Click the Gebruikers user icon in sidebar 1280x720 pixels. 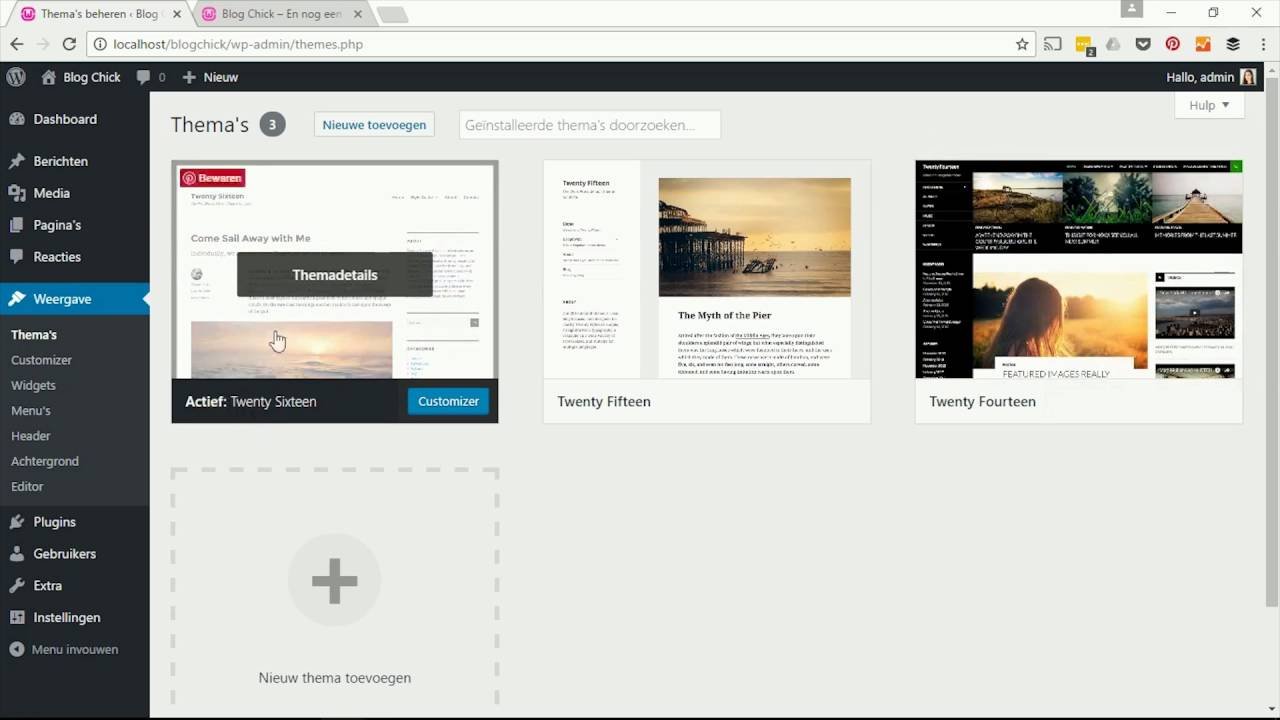tap(18, 553)
